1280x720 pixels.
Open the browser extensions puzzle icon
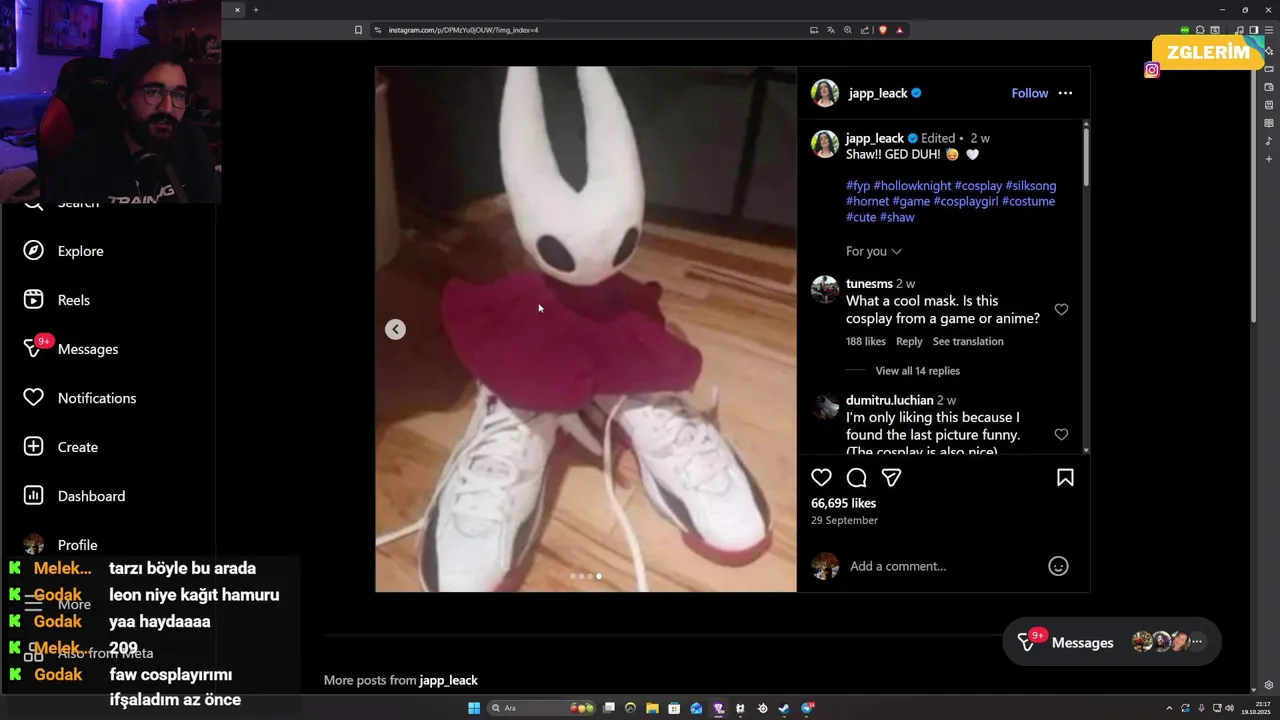point(1200,30)
